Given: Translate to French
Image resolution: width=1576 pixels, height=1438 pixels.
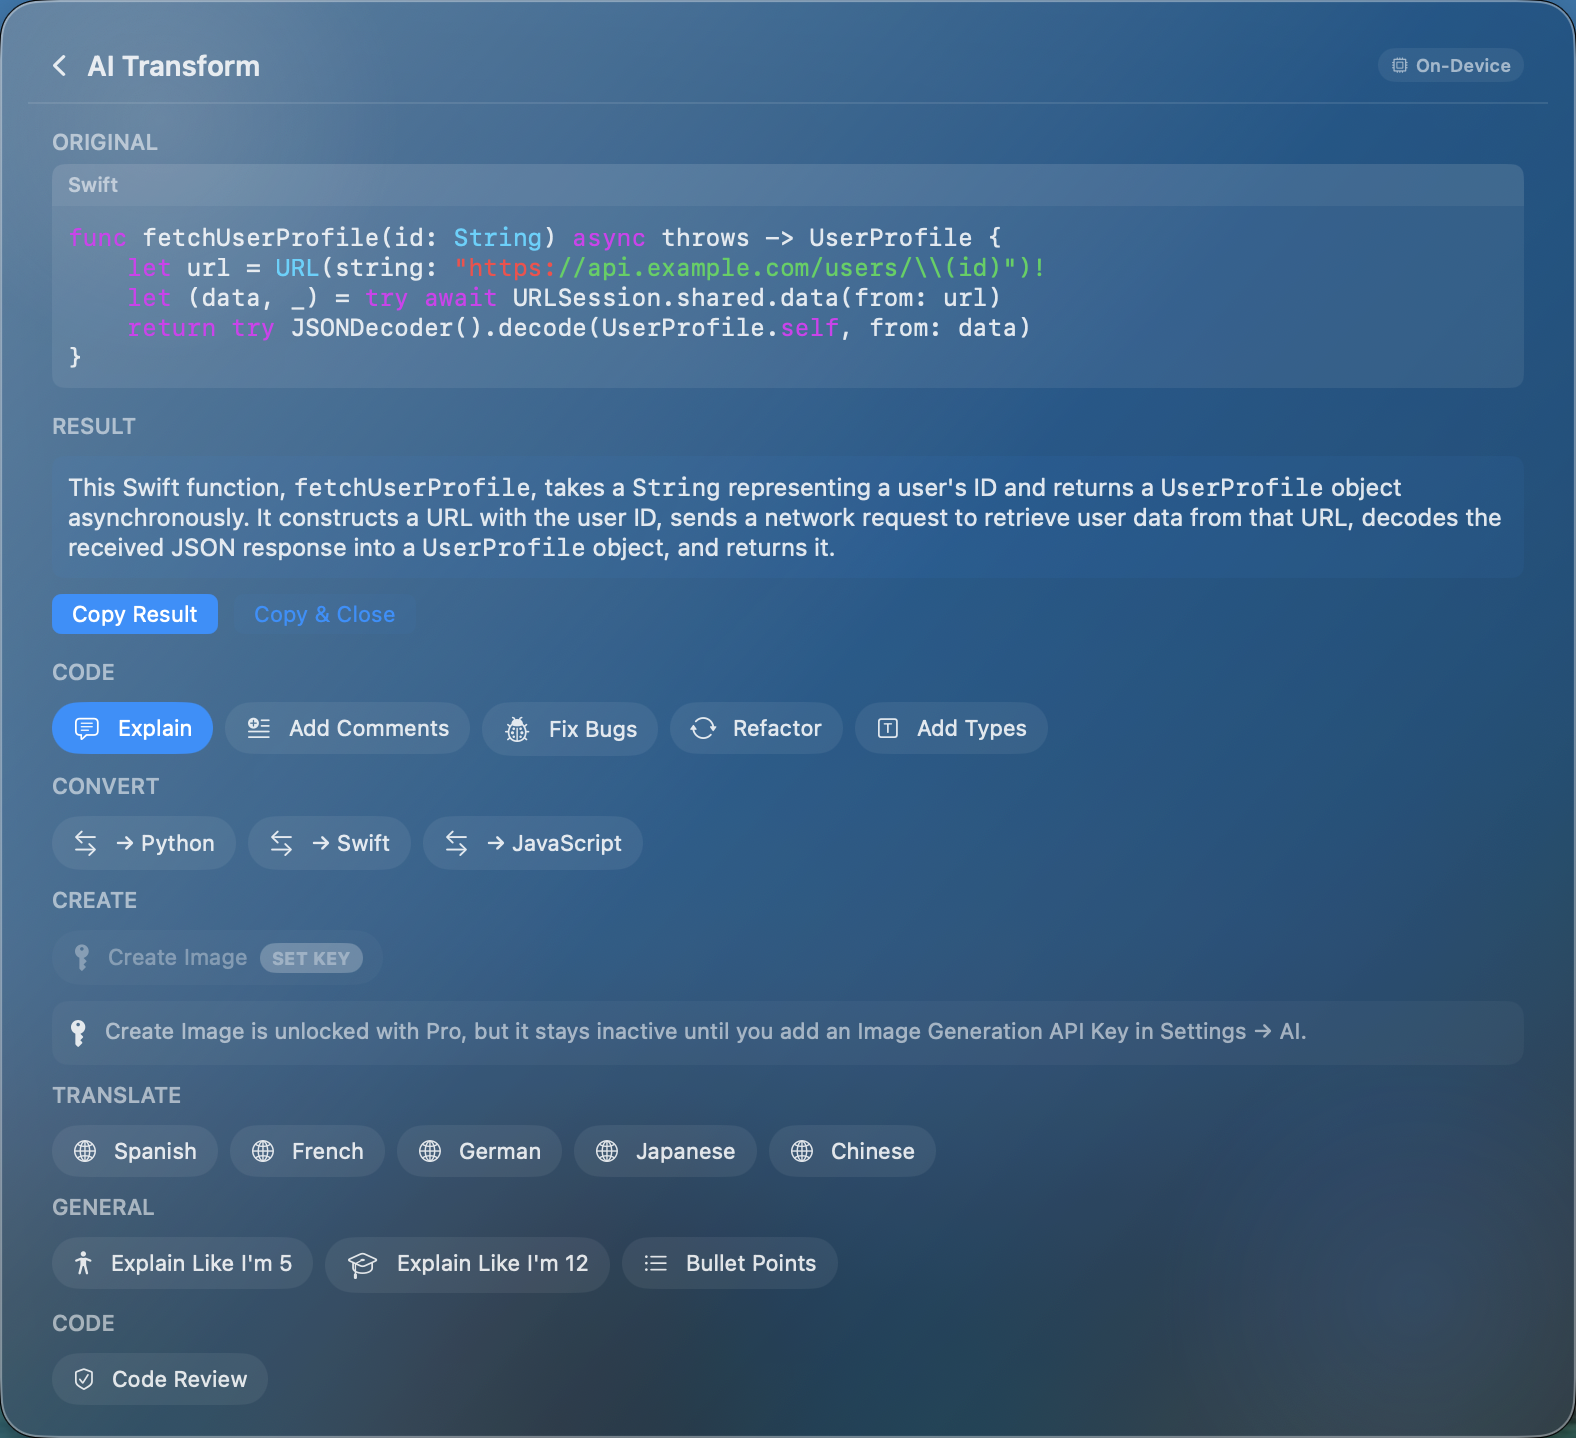Looking at the screenshot, I should (307, 1151).
